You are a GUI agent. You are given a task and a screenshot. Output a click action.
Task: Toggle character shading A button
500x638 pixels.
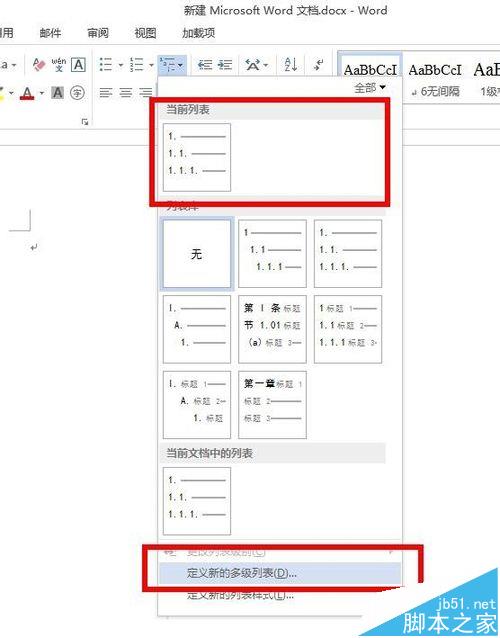point(58,93)
